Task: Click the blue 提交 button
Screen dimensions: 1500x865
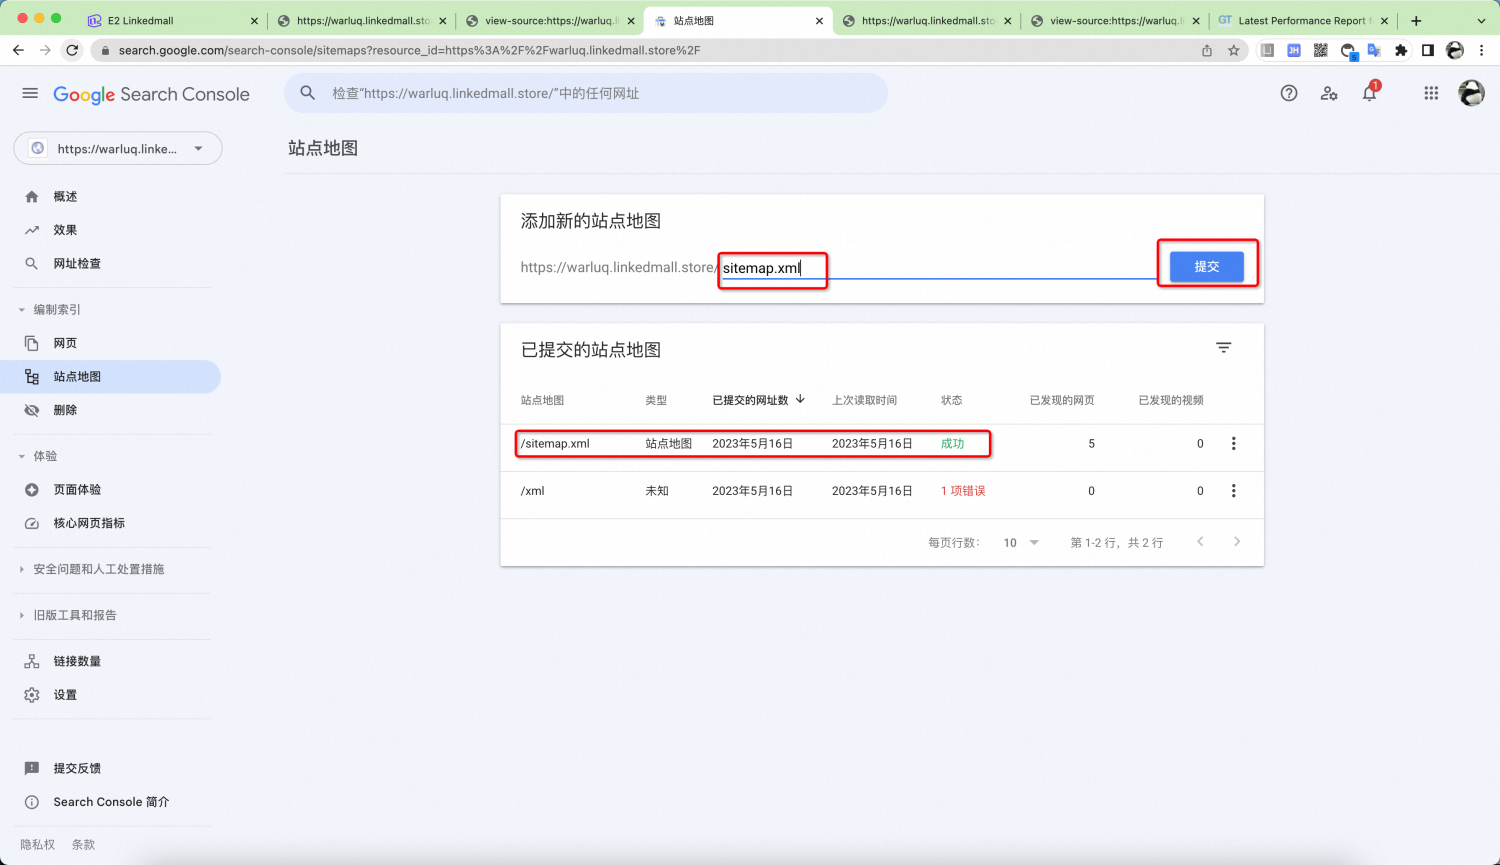Action: tap(1206, 267)
